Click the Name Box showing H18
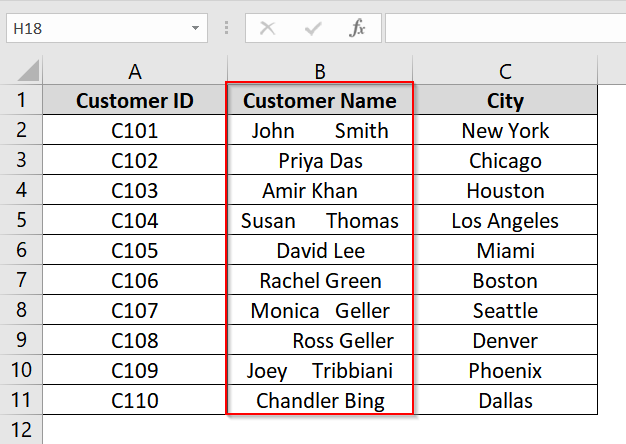 (107, 28)
